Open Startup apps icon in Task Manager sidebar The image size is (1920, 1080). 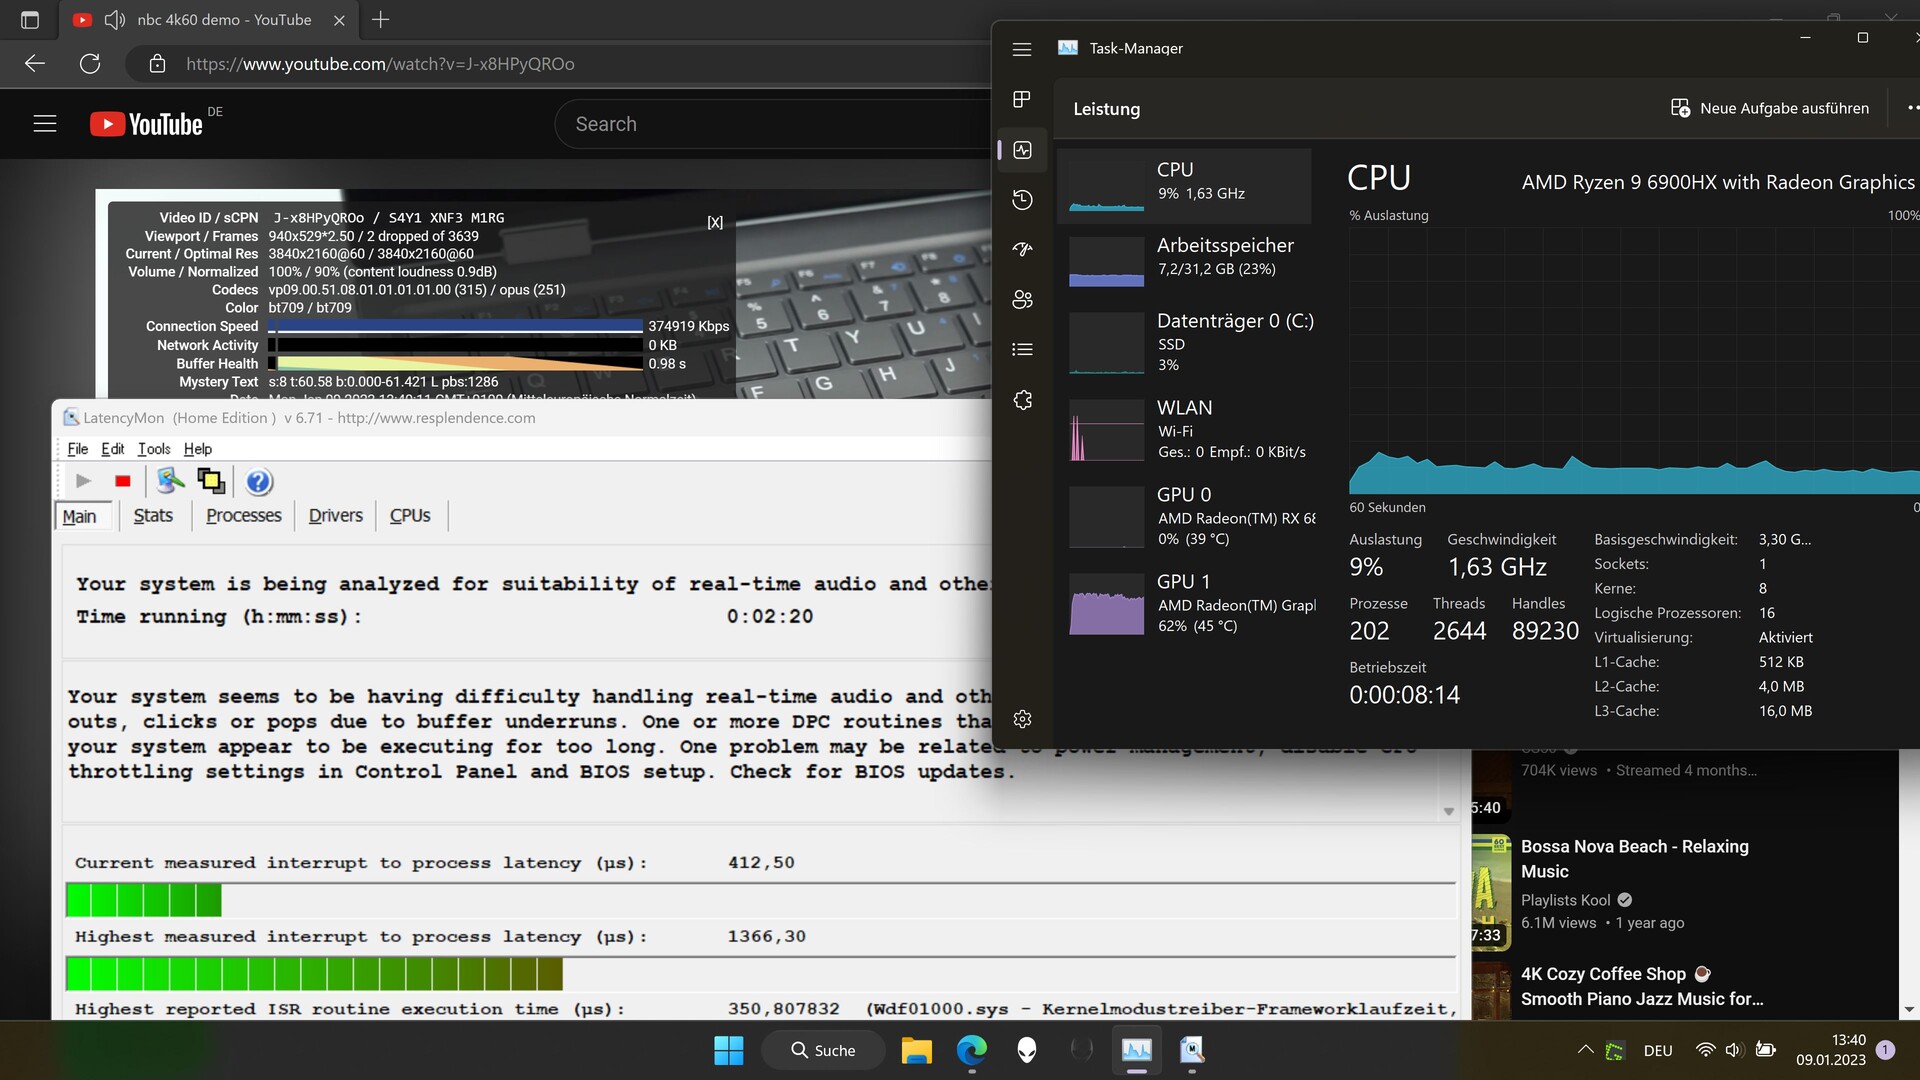click(1022, 249)
